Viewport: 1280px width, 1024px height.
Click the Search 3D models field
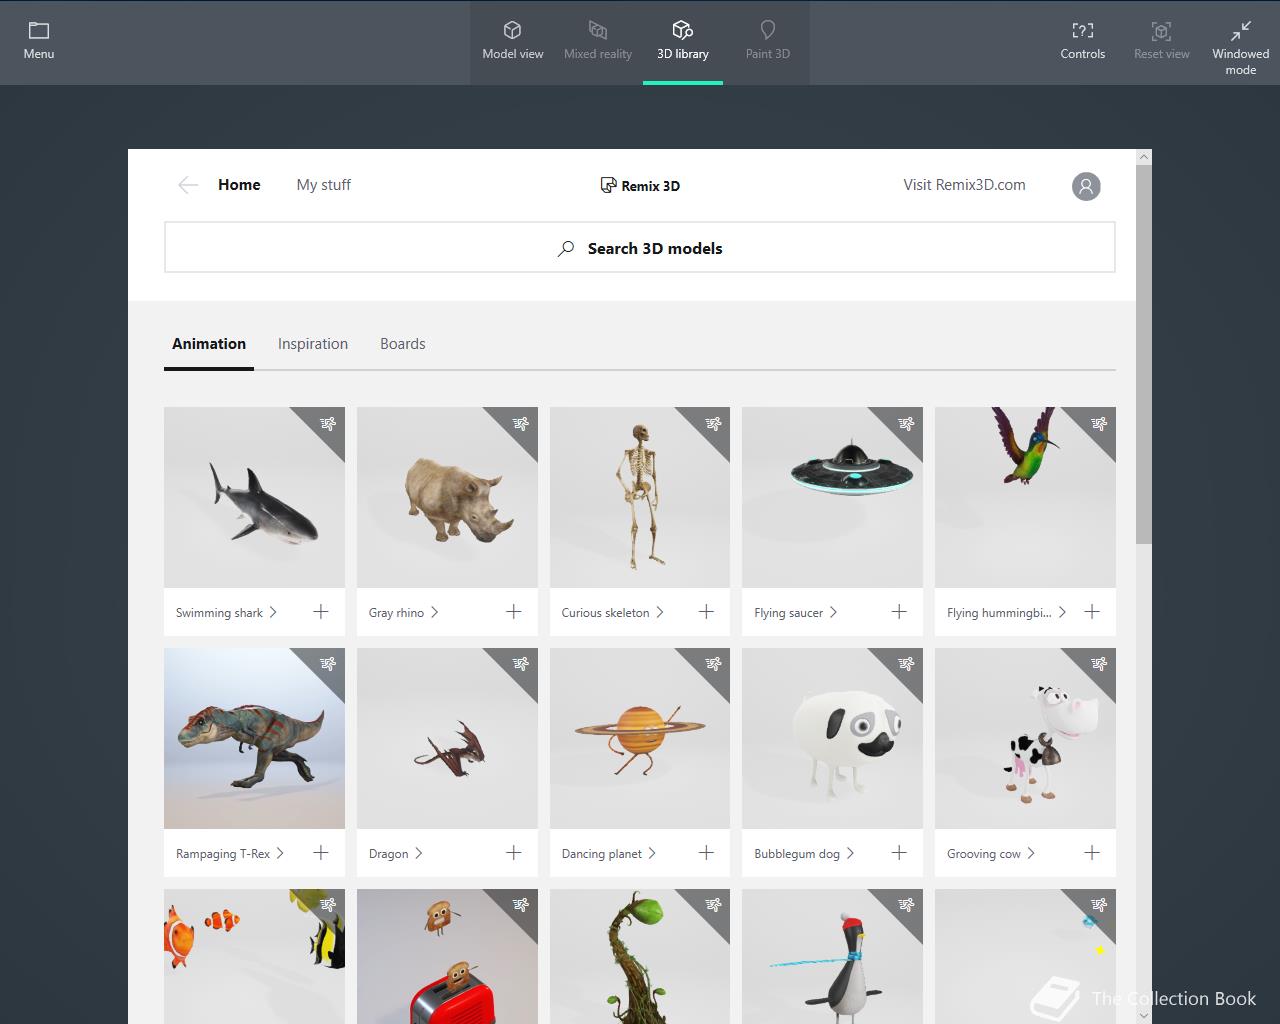[x=640, y=247]
